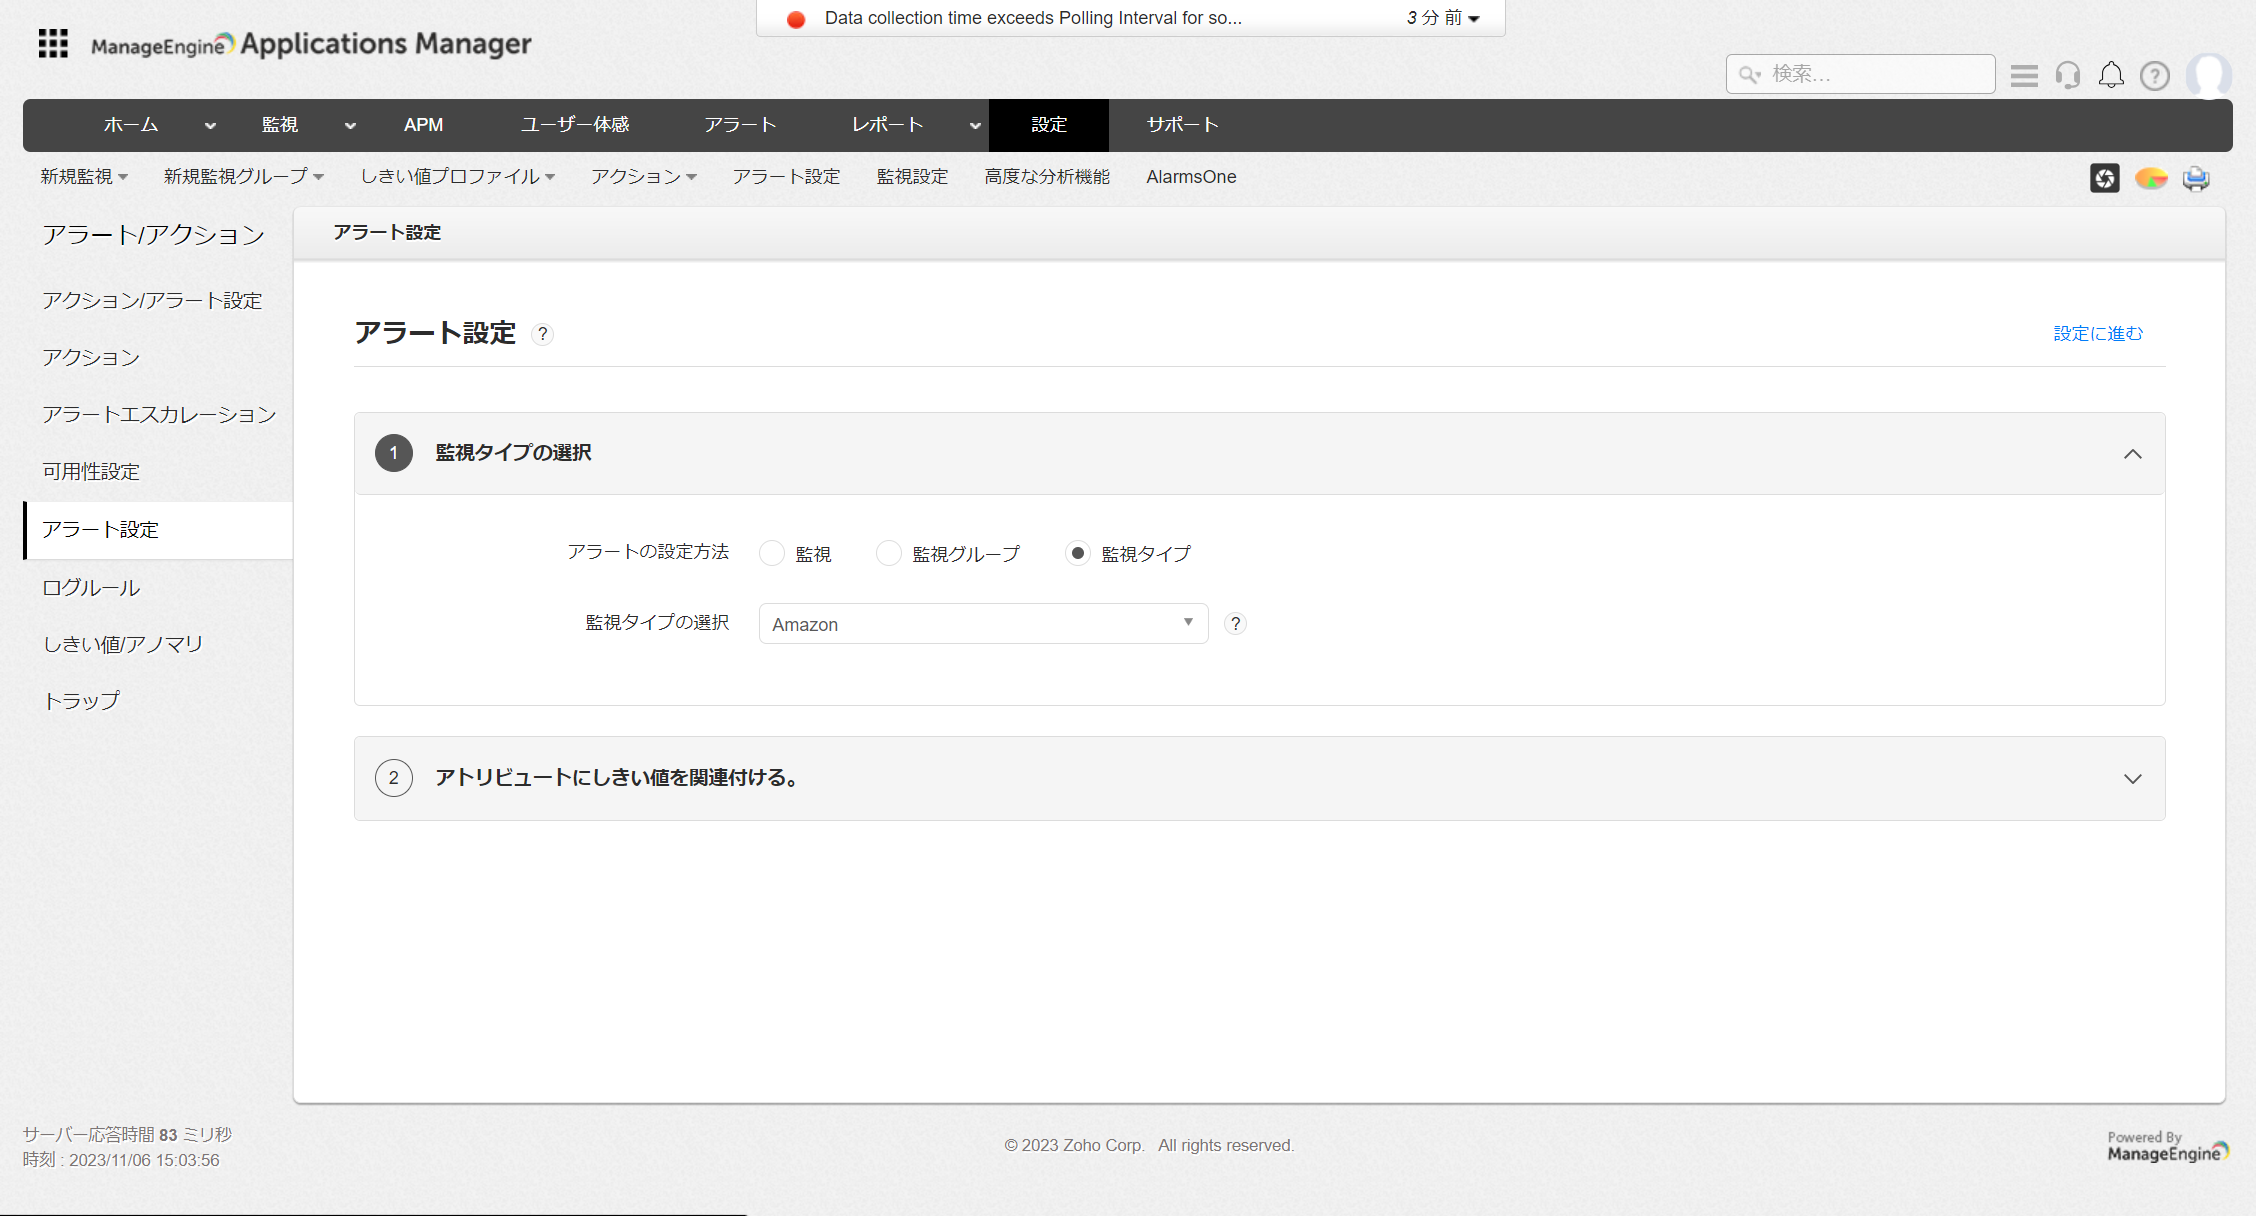This screenshot has width=2256, height=1216.
Task: Open the hamburger list icon beside search
Action: point(2024,75)
